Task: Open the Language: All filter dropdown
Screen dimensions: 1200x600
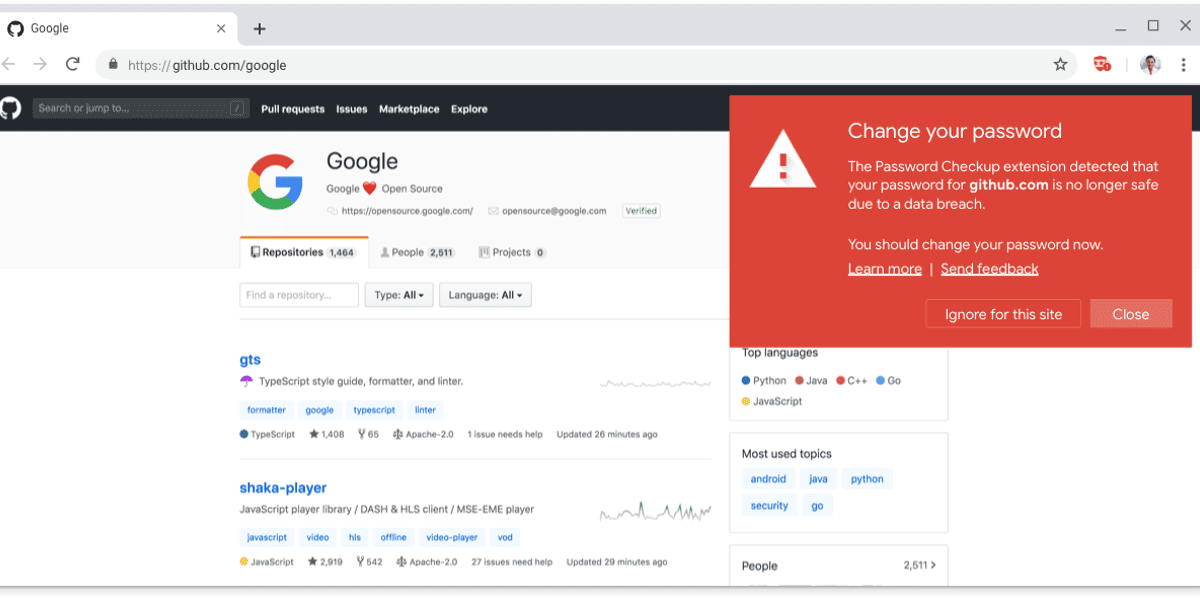Action: tap(486, 295)
